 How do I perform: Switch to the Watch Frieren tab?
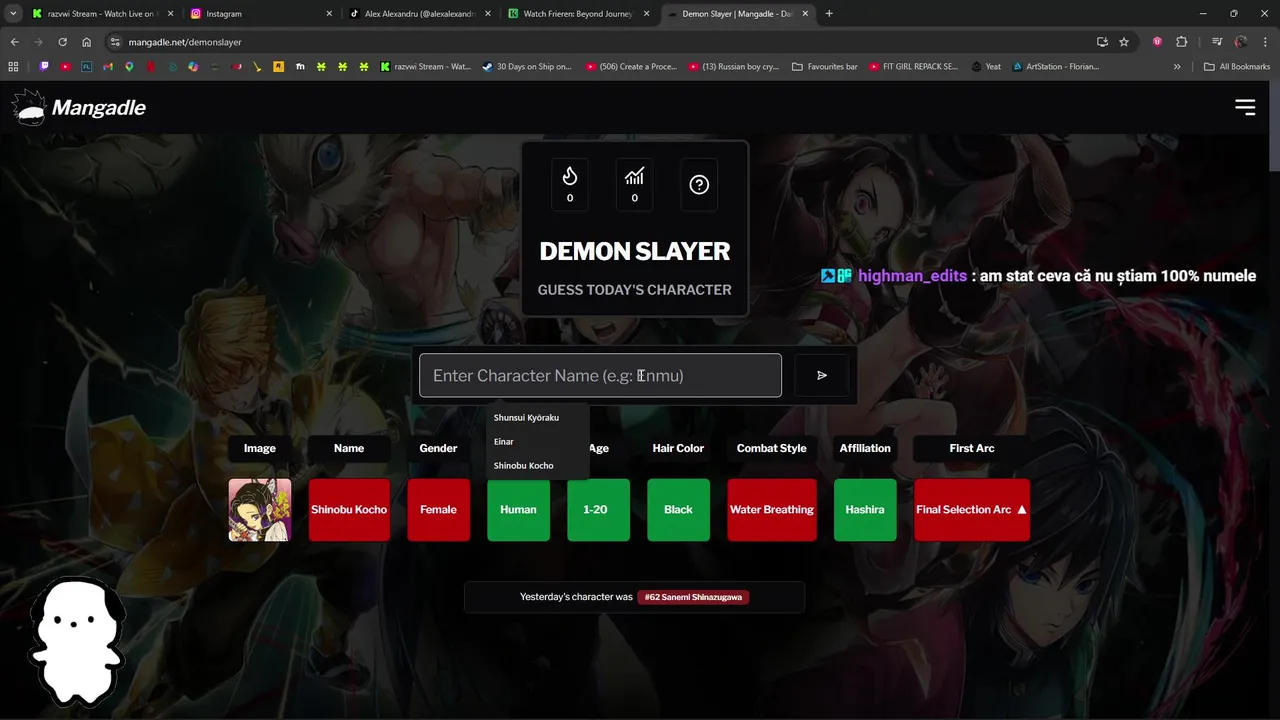pos(578,14)
